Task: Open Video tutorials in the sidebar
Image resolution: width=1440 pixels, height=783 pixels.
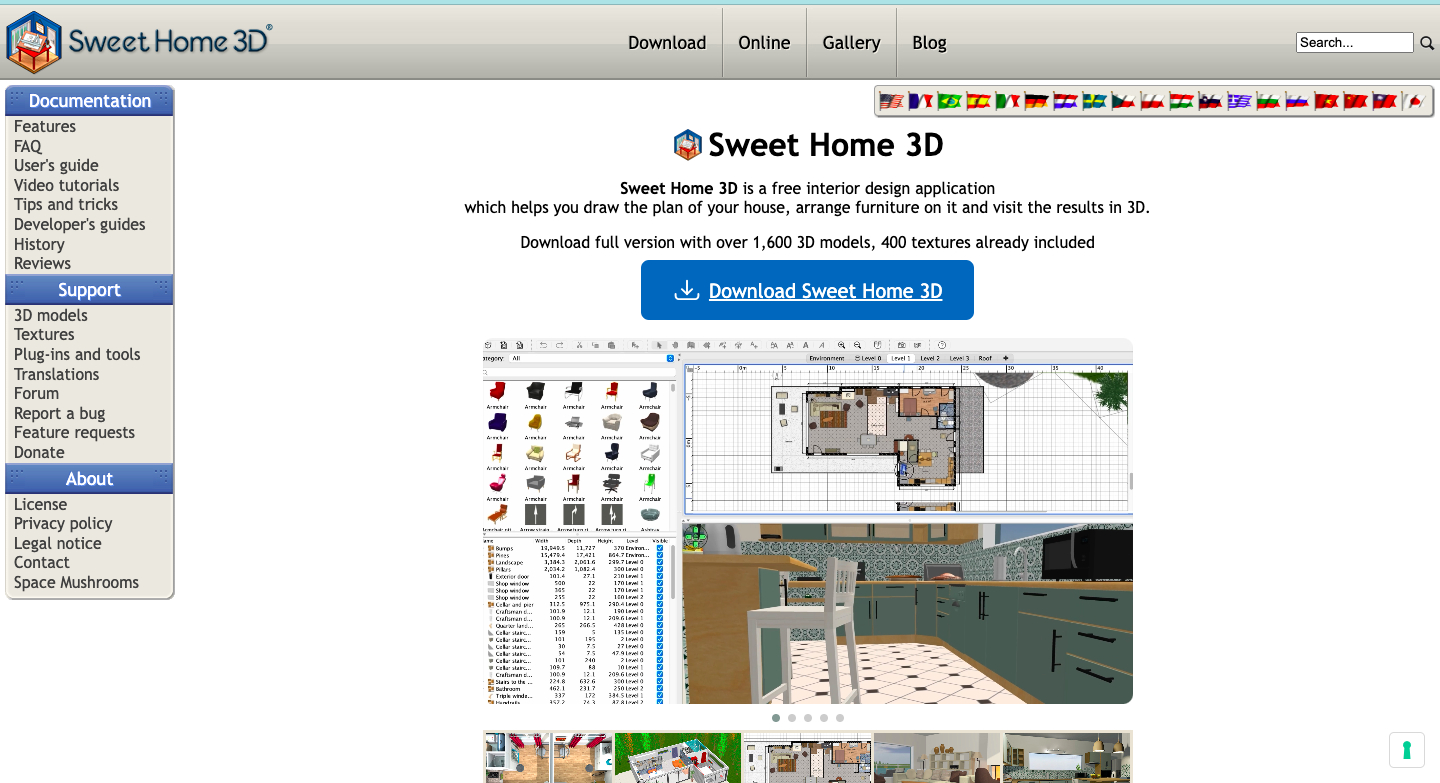Action: [66, 185]
